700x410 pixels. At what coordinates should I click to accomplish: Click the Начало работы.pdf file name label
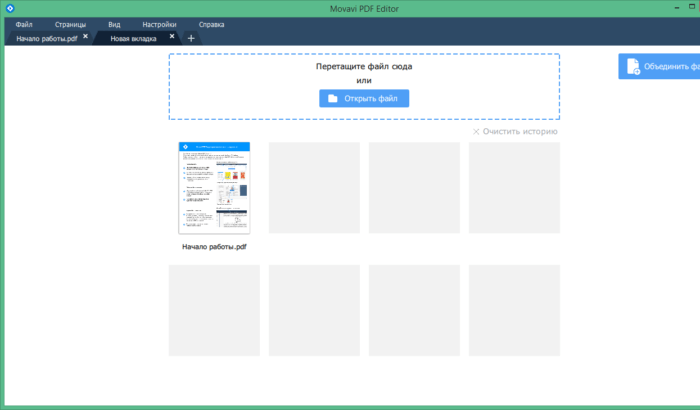click(214, 247)
